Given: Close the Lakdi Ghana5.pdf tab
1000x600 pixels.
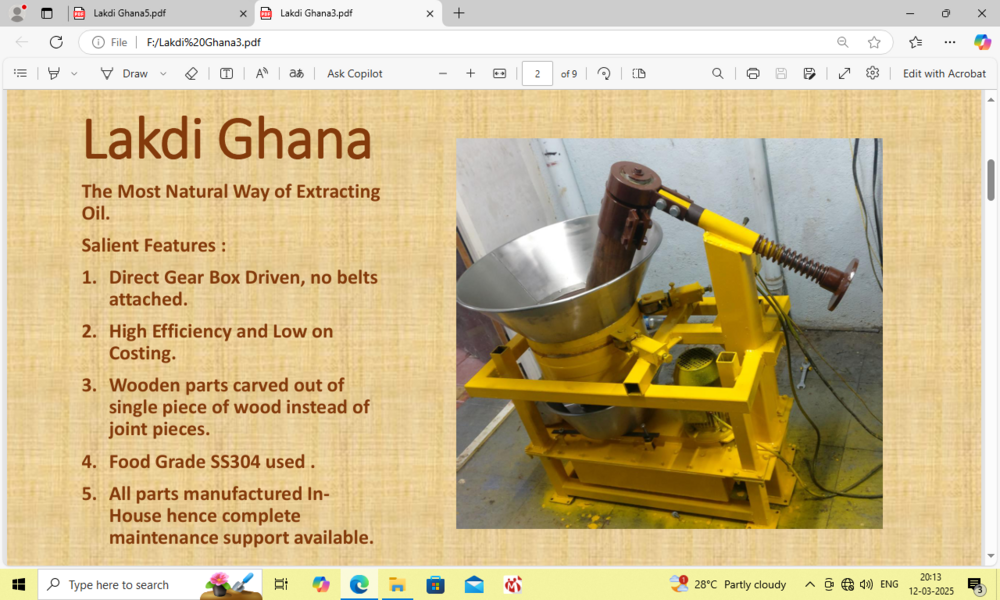Looking at the screenshot, I should 243,13.
